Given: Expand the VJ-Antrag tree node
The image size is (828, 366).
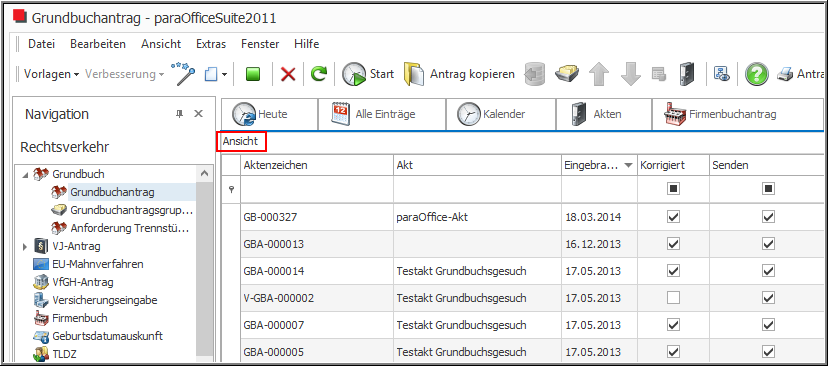Looking at the screenshot, I should [25, 246].
